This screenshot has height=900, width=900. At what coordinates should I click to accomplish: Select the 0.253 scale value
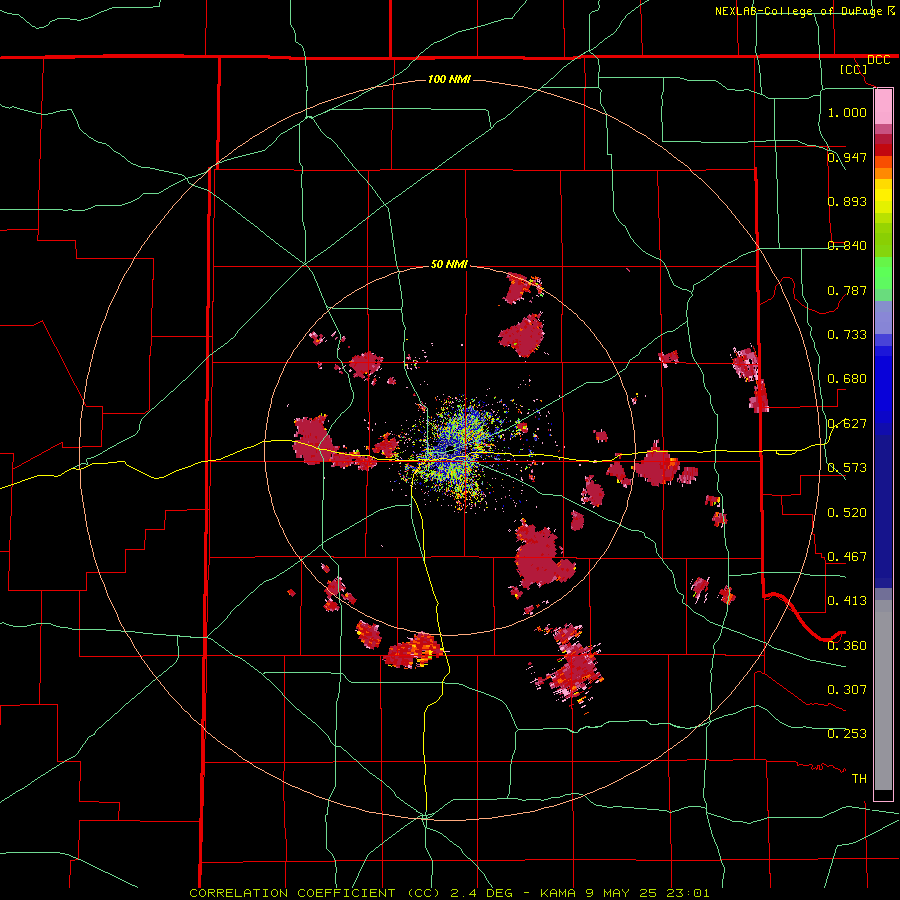coord(847,734)
